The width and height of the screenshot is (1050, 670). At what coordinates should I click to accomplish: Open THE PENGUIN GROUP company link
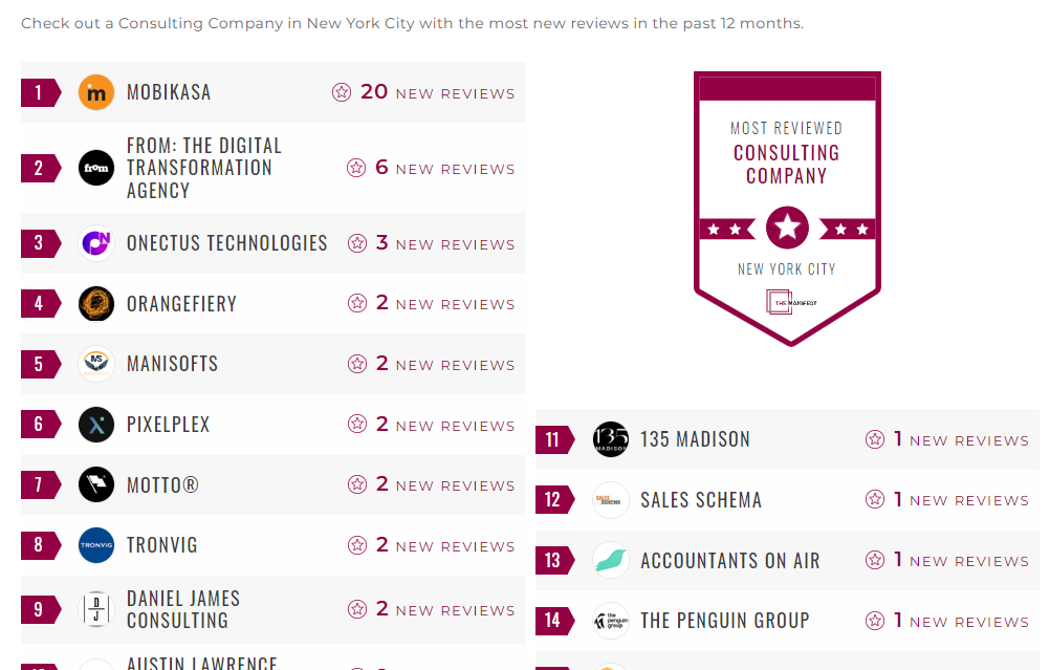[725, 621]
